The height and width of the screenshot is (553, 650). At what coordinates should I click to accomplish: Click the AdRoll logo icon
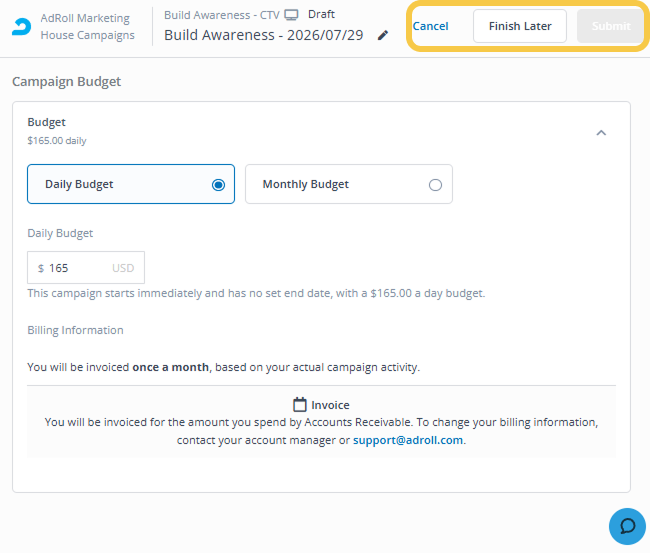pyautogui.click(x=21, y=27)
